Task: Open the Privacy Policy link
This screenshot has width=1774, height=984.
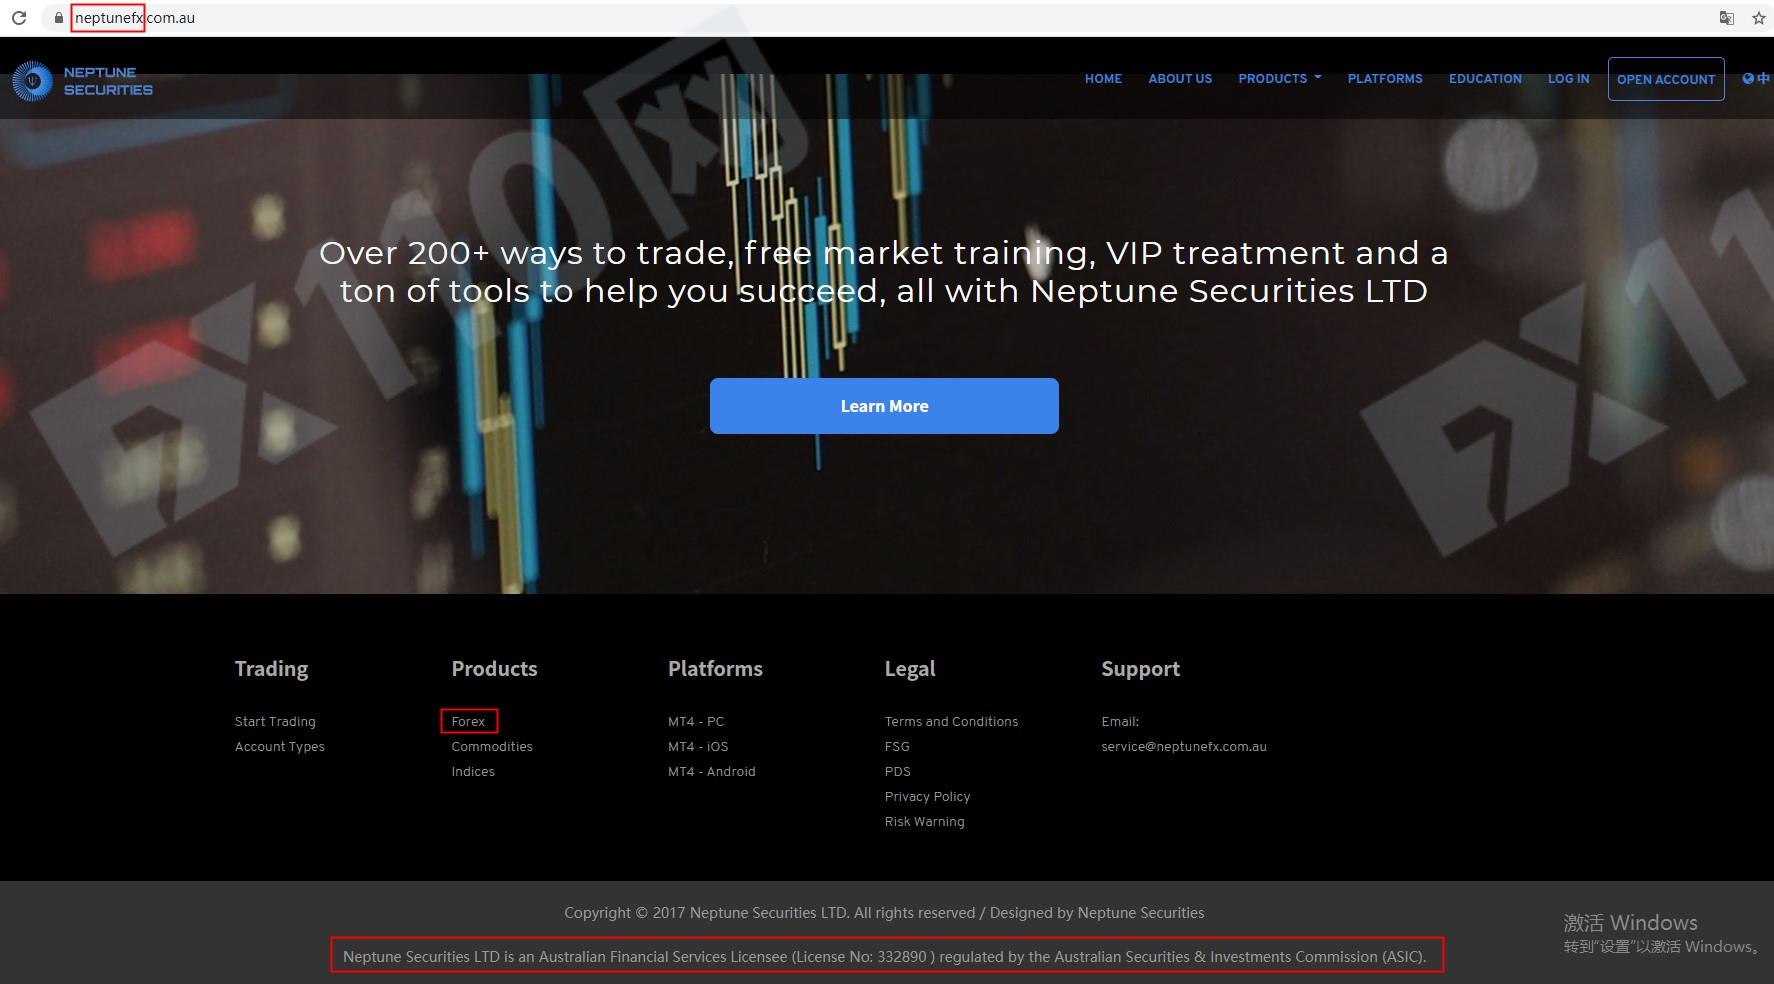Action: tap(927, 796)
